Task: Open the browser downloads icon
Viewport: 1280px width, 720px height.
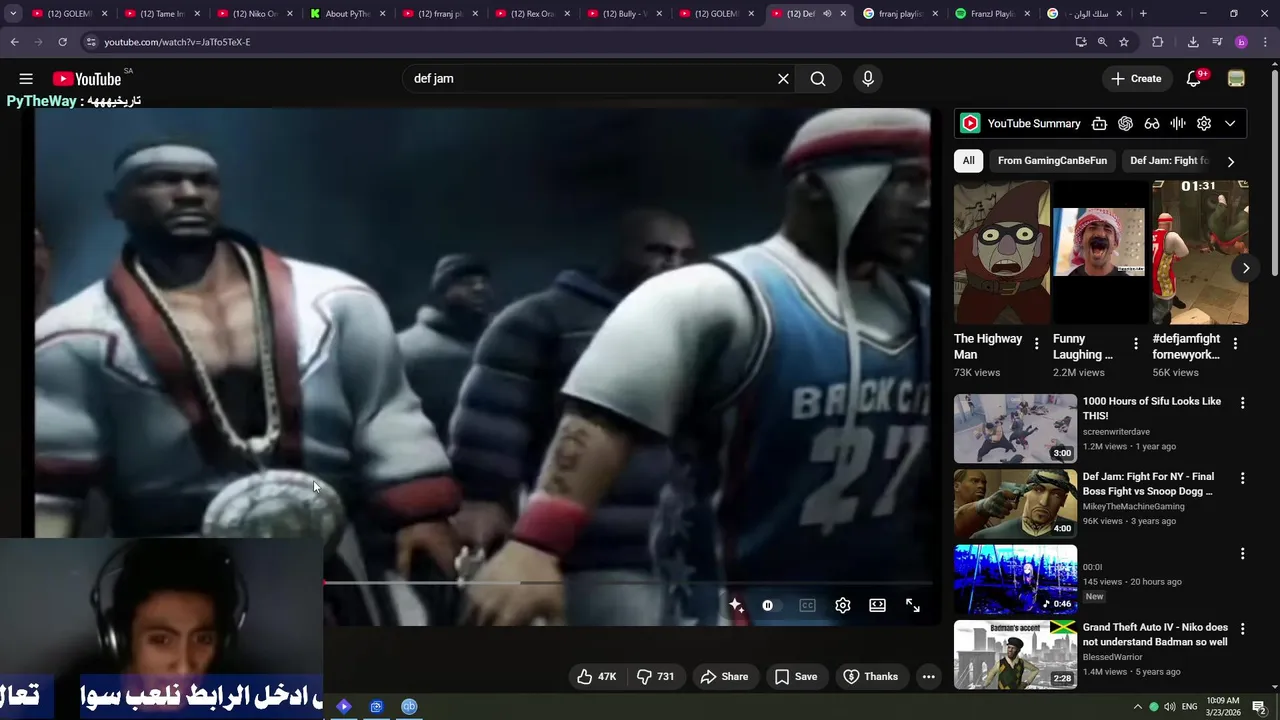Action: click(x=1193, y=42)
